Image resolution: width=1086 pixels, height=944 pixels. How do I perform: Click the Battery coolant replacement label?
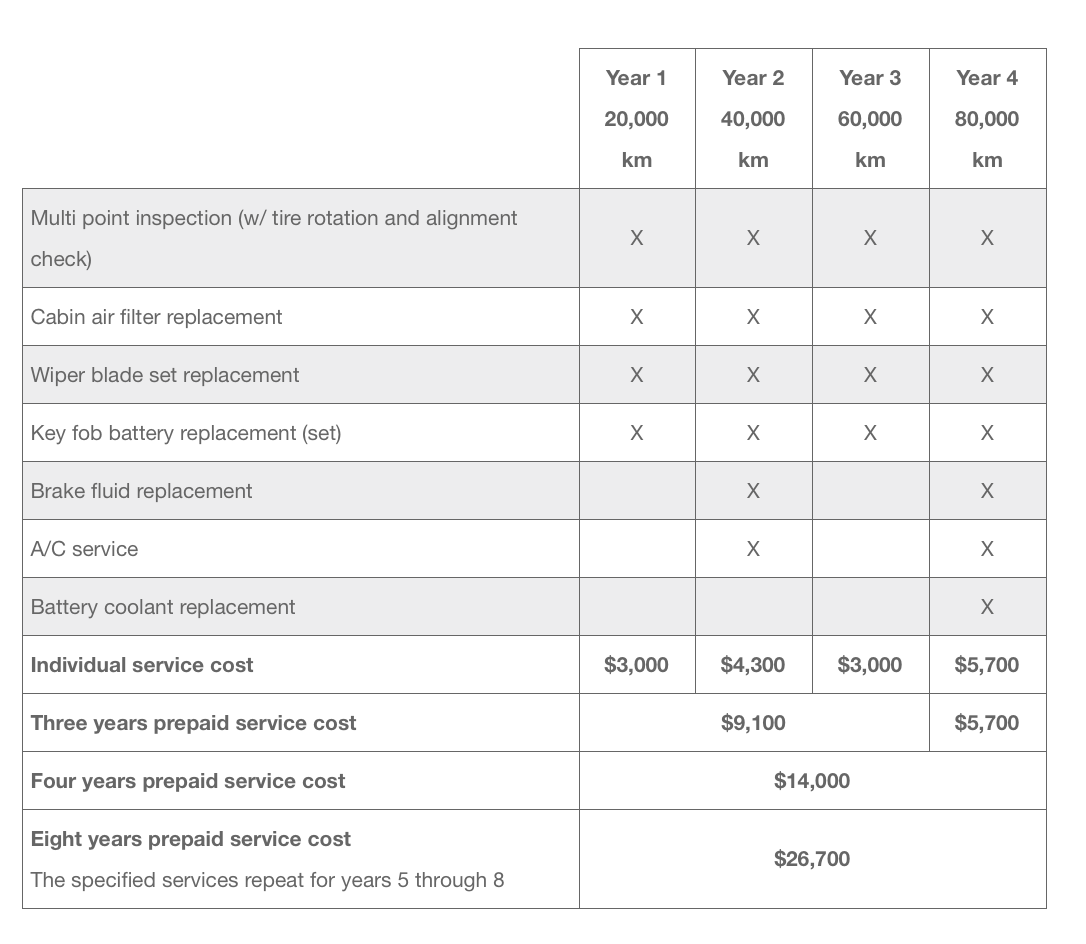pyautogui.click(x=163, y=607)
